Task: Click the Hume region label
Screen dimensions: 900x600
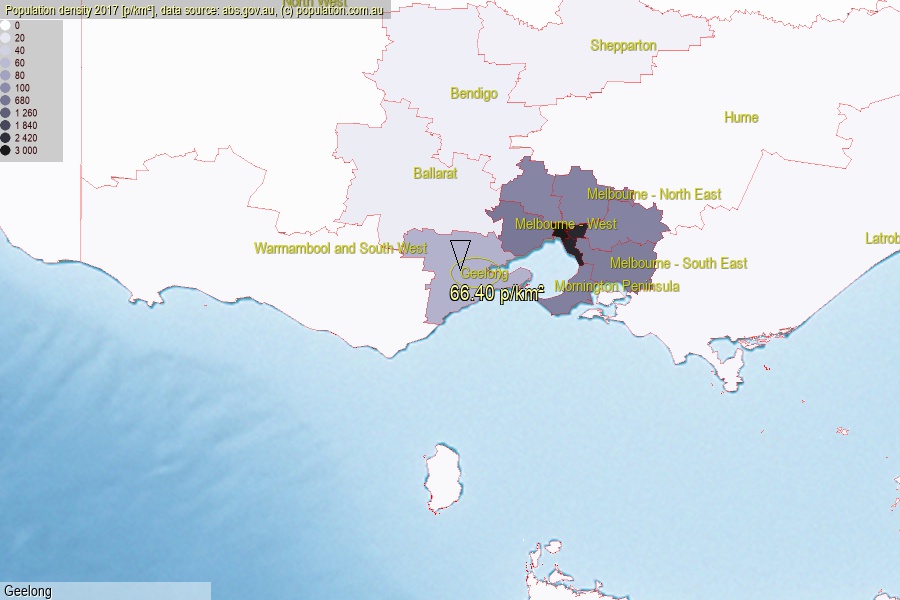Action: [x=741, y=117]
